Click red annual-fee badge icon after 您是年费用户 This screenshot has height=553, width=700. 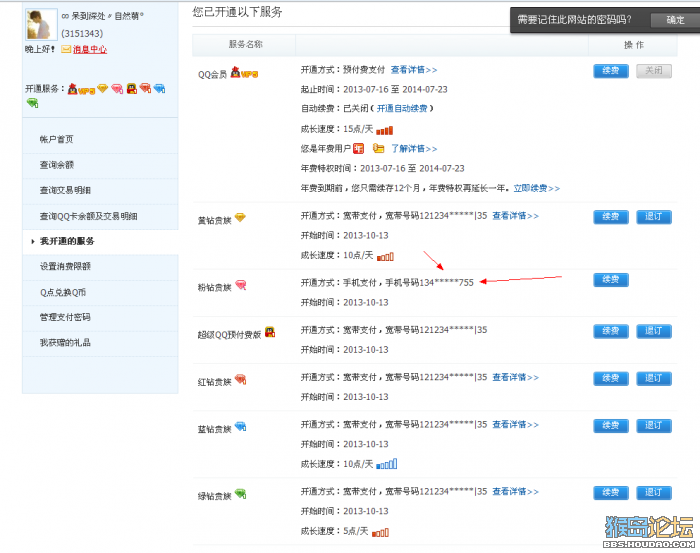[358, 148]
